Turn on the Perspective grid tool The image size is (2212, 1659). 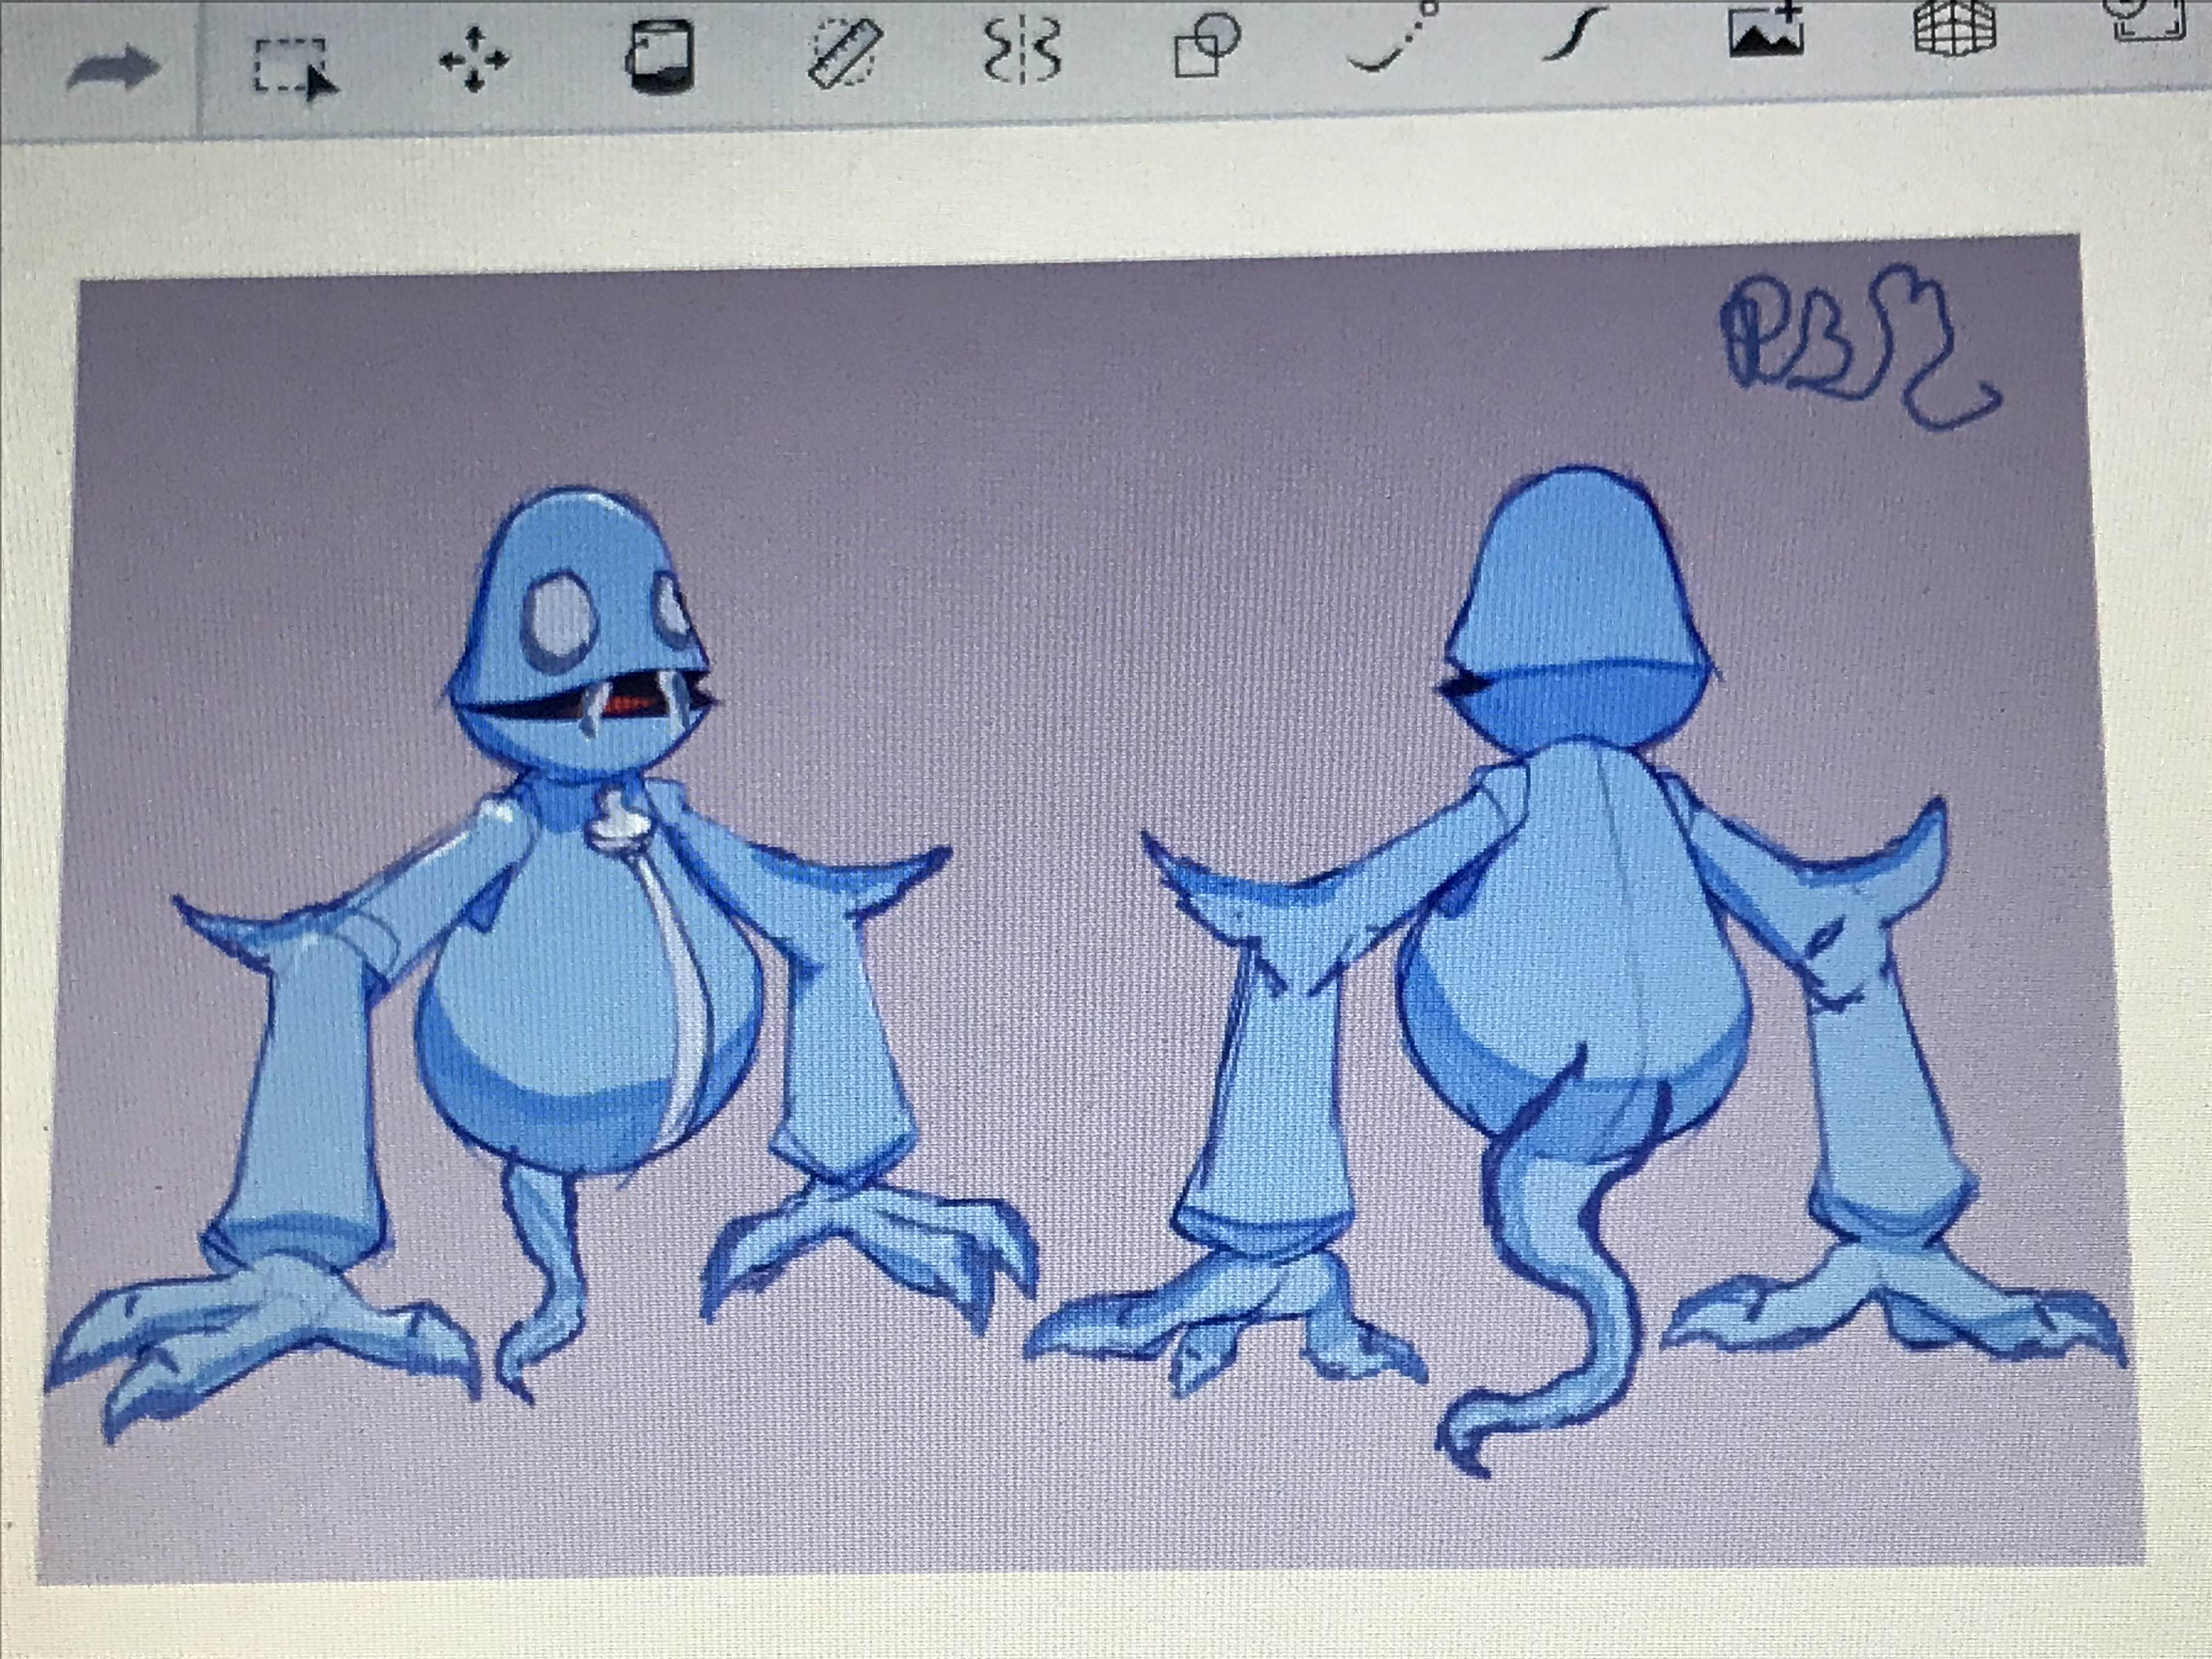pyautogui.click(x=1954, y=26)
